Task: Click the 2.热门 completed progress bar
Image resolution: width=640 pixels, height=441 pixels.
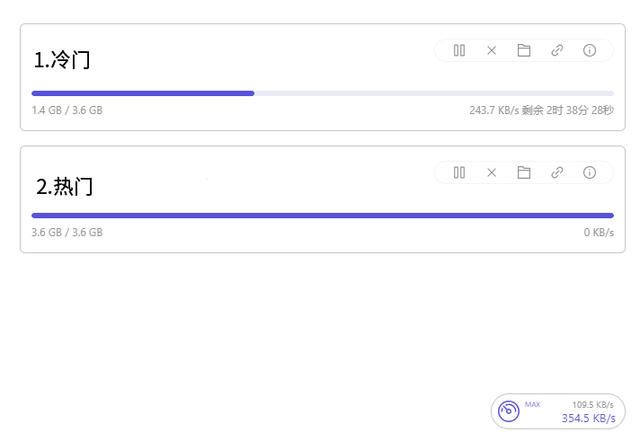Action: (x=322, y=215)
